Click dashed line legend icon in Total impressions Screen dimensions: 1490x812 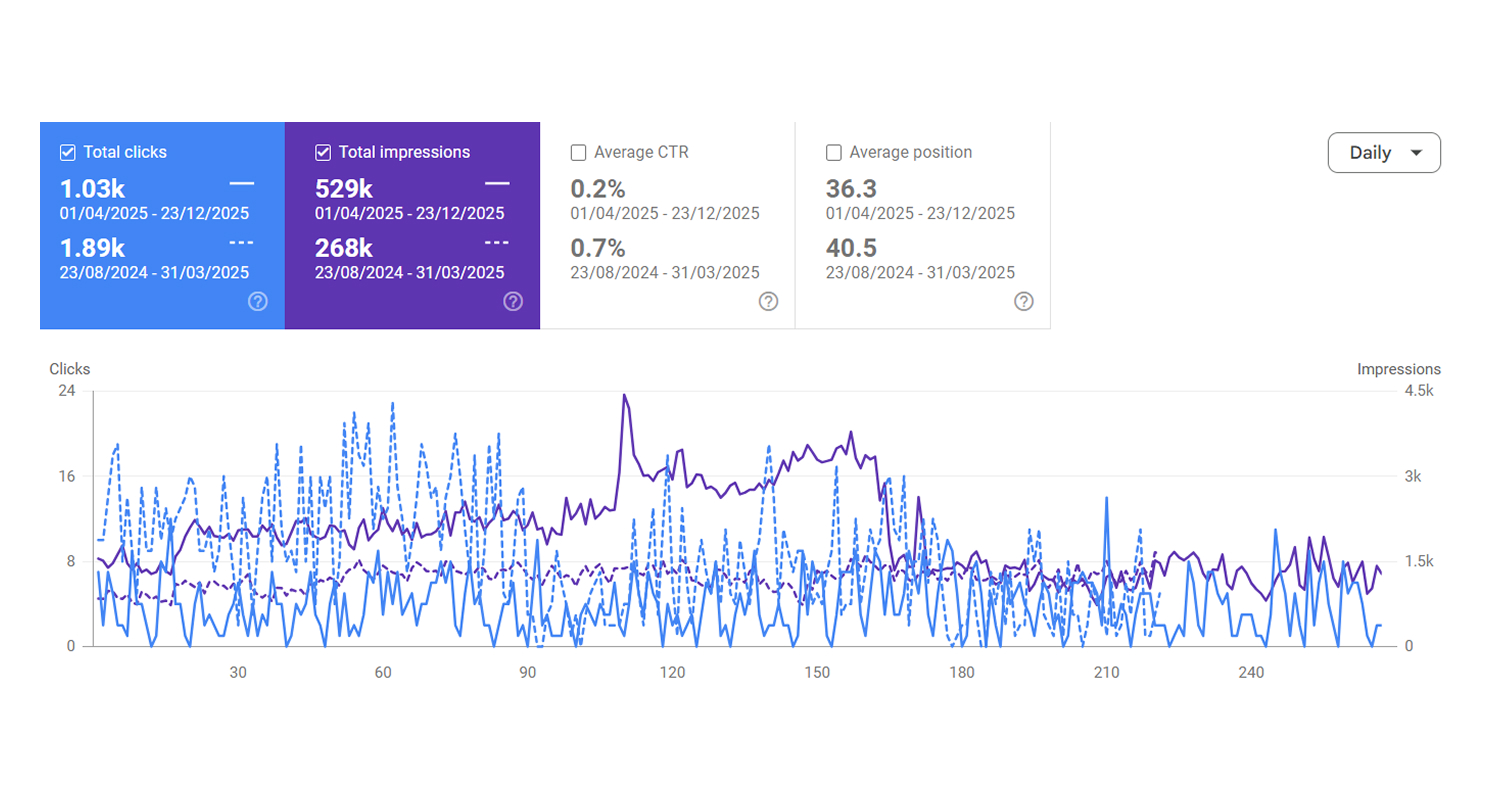click(497, 243)
